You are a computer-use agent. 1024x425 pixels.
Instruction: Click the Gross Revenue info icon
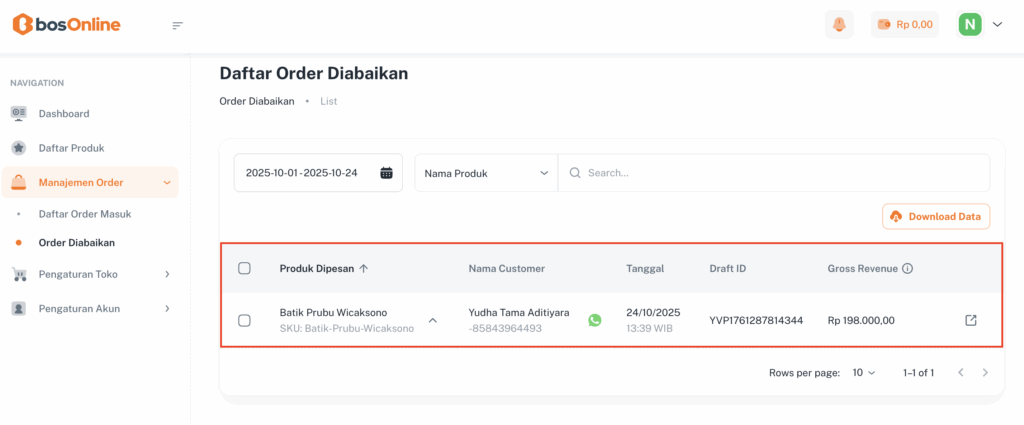point(907,268)
